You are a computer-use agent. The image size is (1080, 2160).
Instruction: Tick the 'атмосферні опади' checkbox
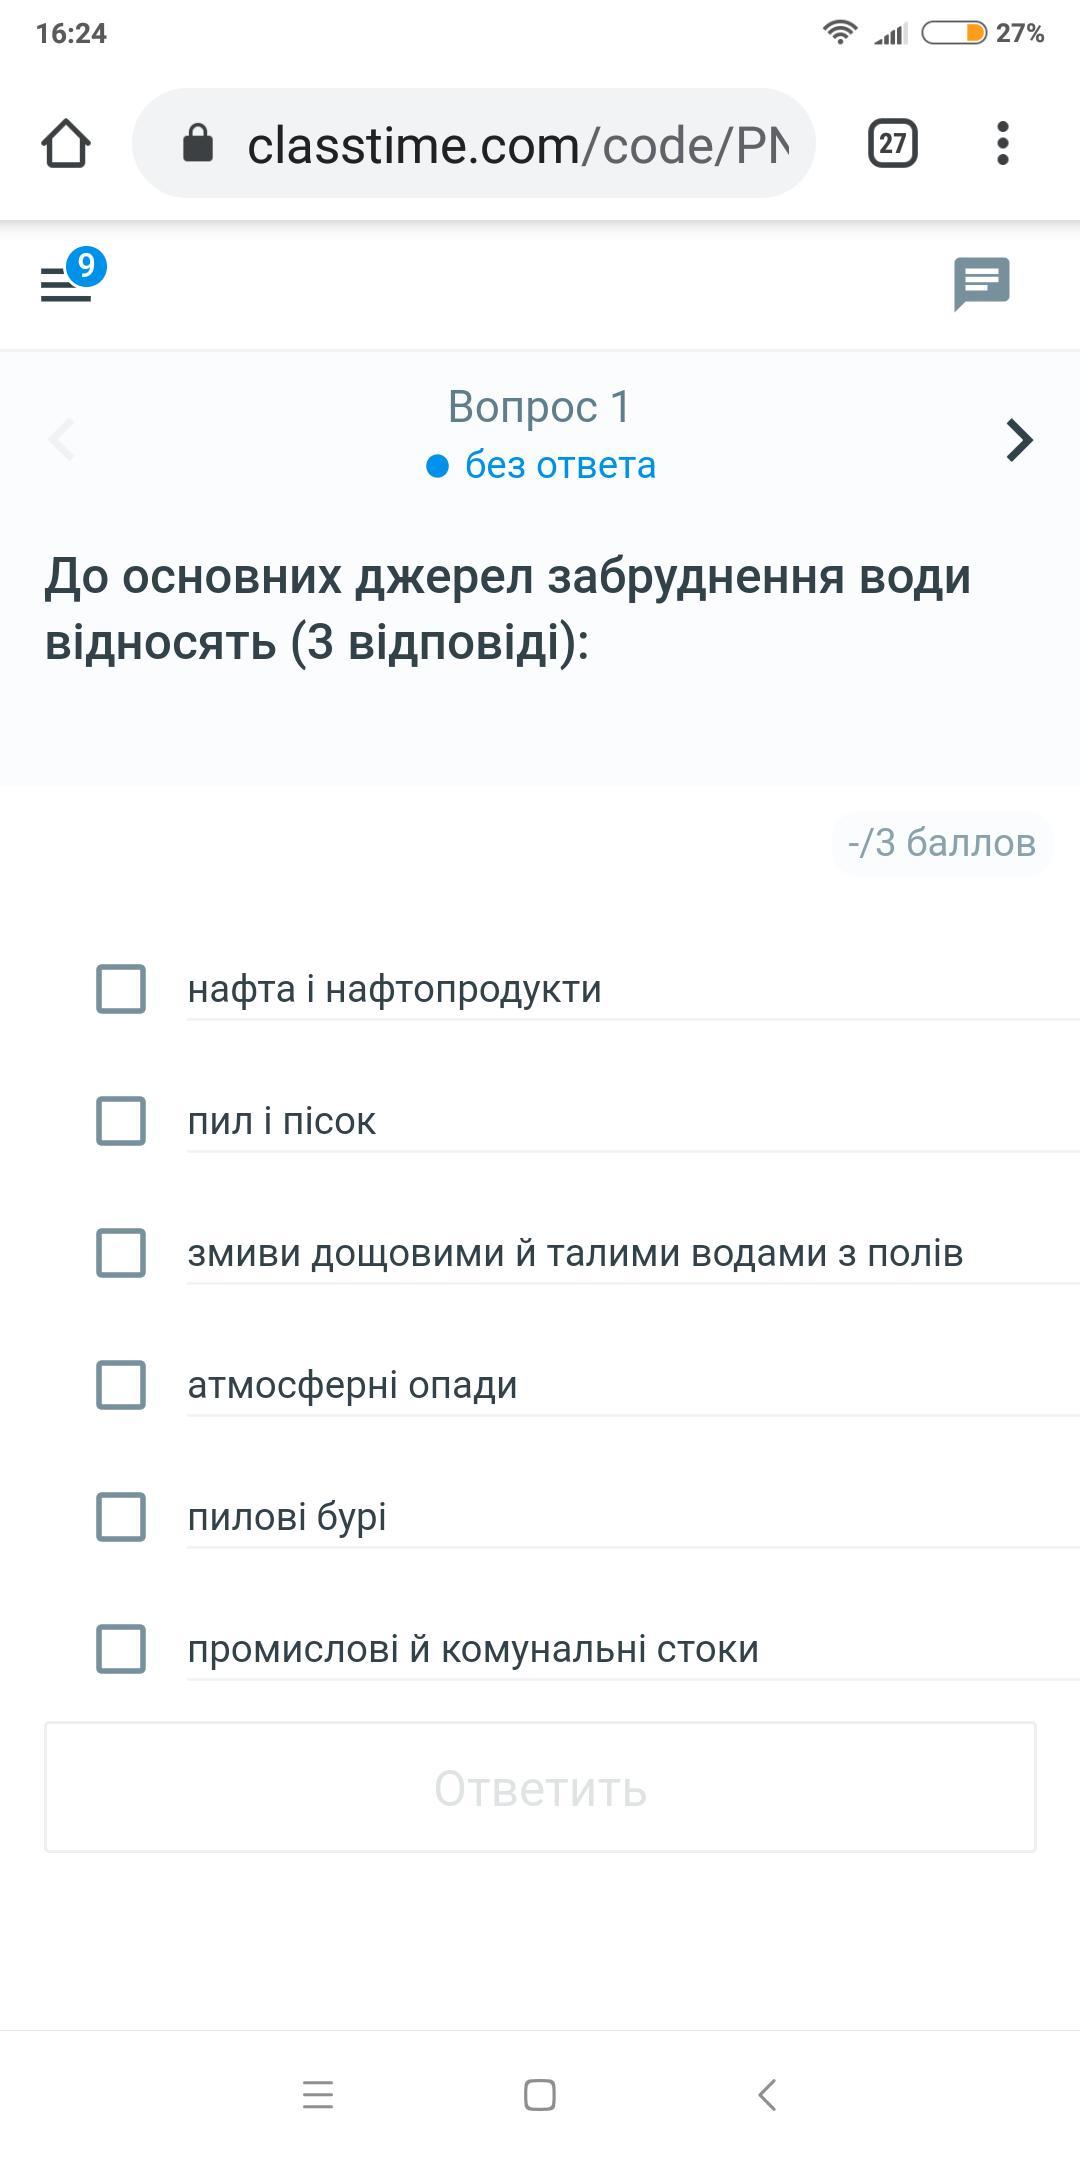coord(121,1385)
